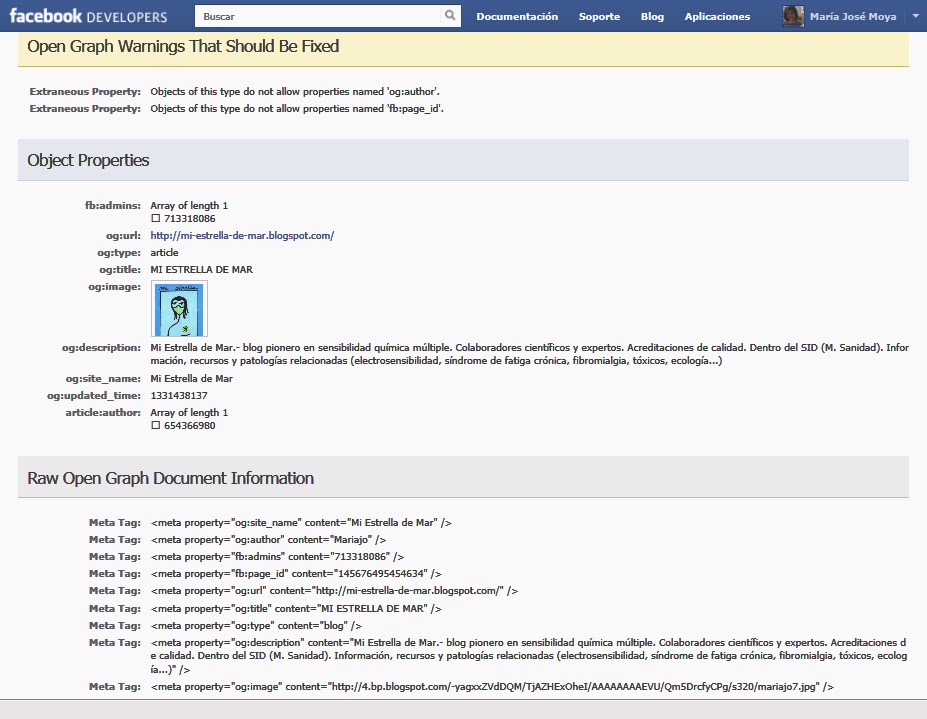Click the search magnifier icon

click(x=450, y=16)
